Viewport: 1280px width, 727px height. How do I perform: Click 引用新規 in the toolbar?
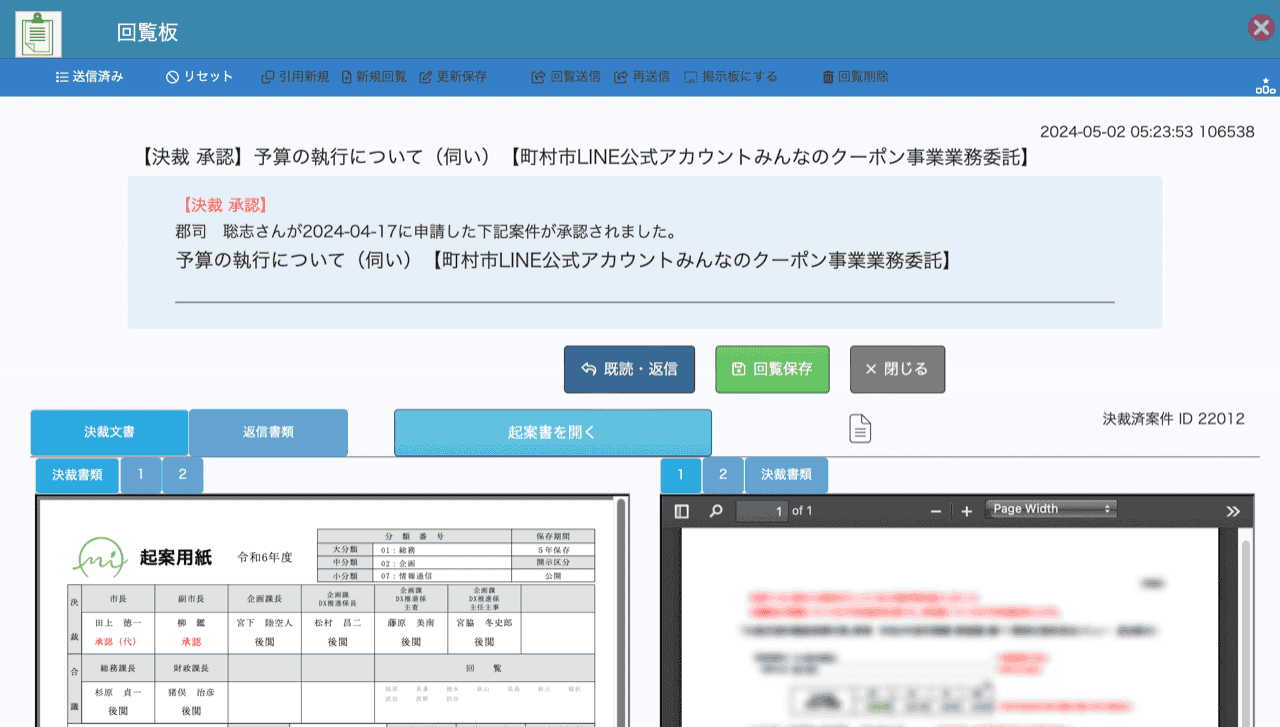[295, 77]
